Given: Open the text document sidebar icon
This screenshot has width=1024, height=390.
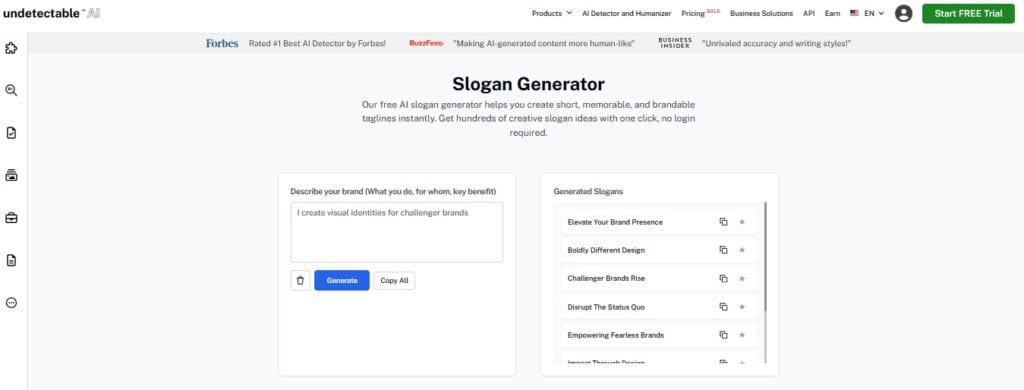Looking at the screenshot, I should point(11,260).
